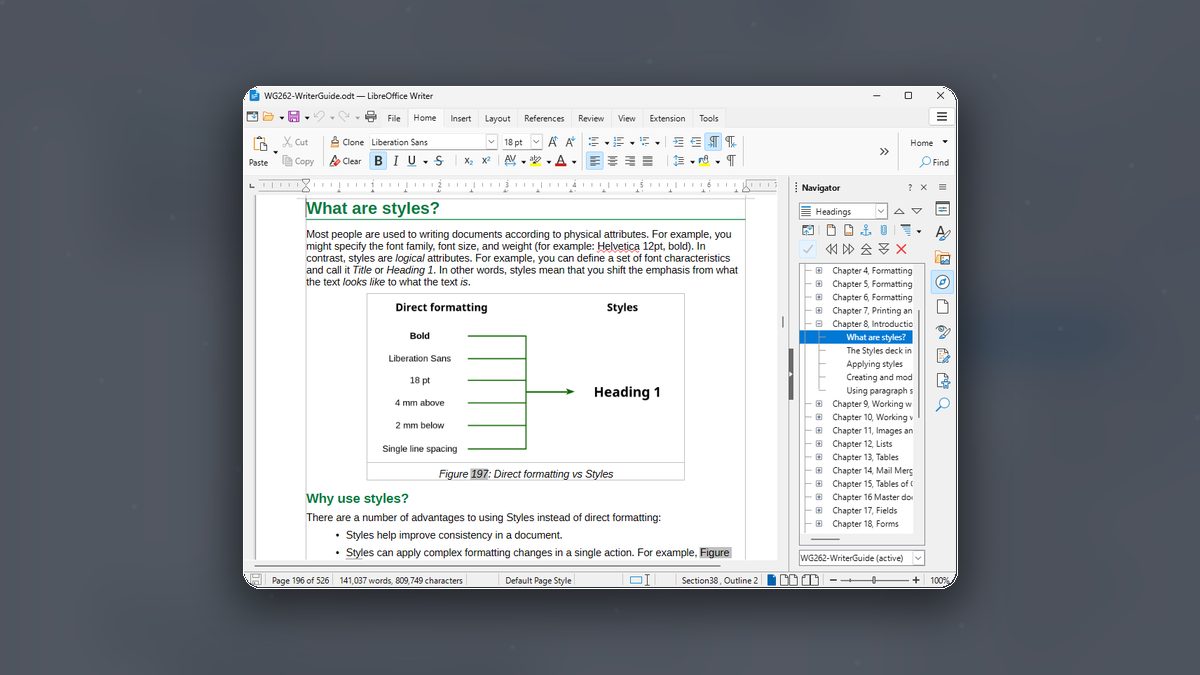Select 'Applying styles' in Navigator
Screen dimensions: 1200x675
pos(874,364)
